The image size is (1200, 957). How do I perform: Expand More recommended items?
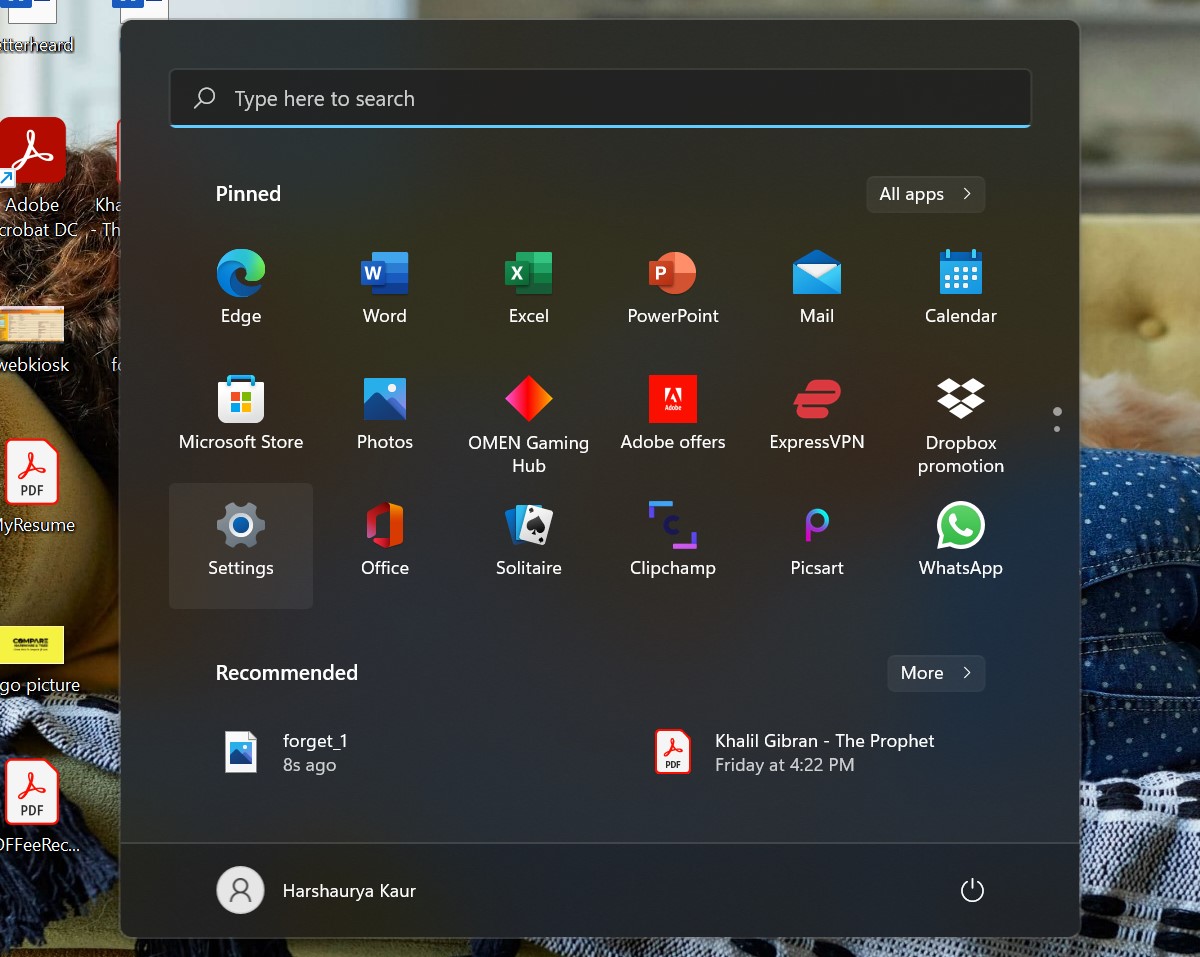coord(935,673)
